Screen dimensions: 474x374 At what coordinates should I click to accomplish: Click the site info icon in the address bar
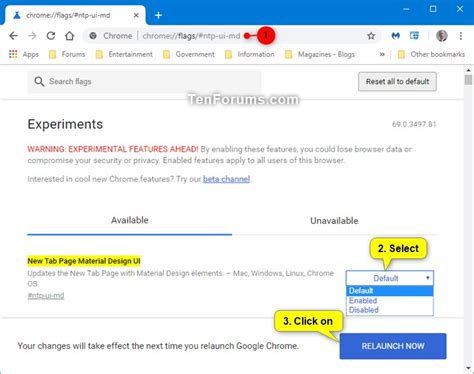coord(93,36)
